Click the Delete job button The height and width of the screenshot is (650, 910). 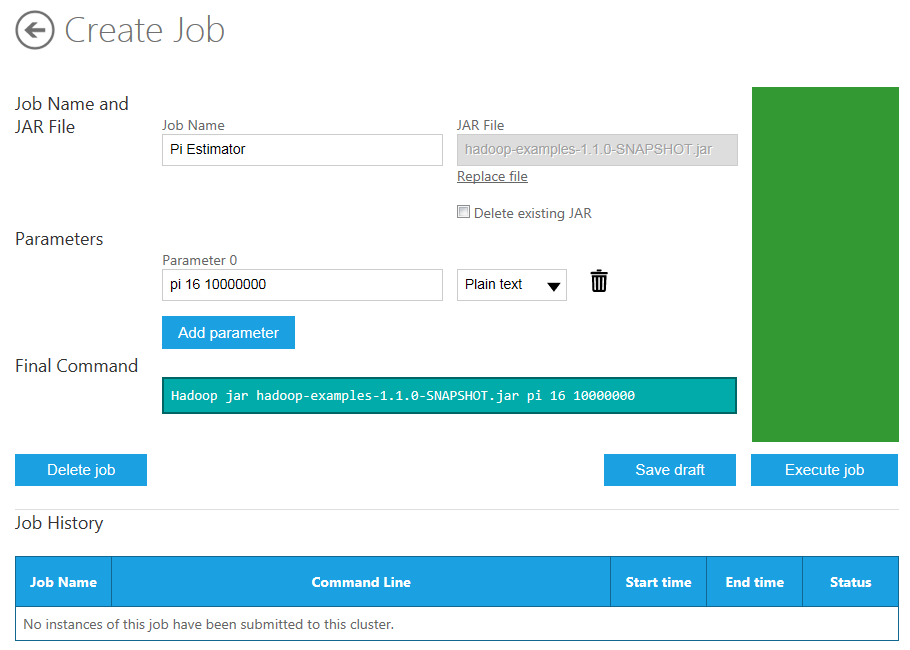pyautogui.click(x=81, y=470)
